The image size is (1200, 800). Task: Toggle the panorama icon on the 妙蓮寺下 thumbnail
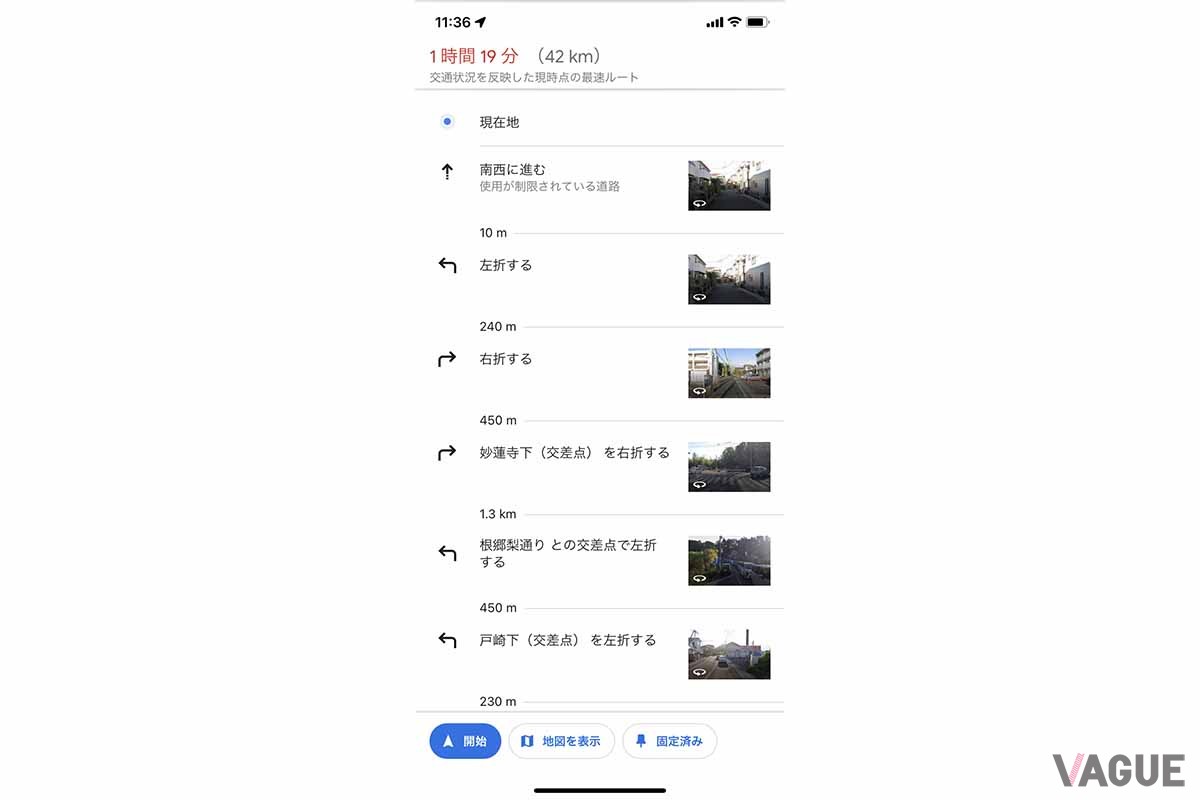tap(698, 484)
